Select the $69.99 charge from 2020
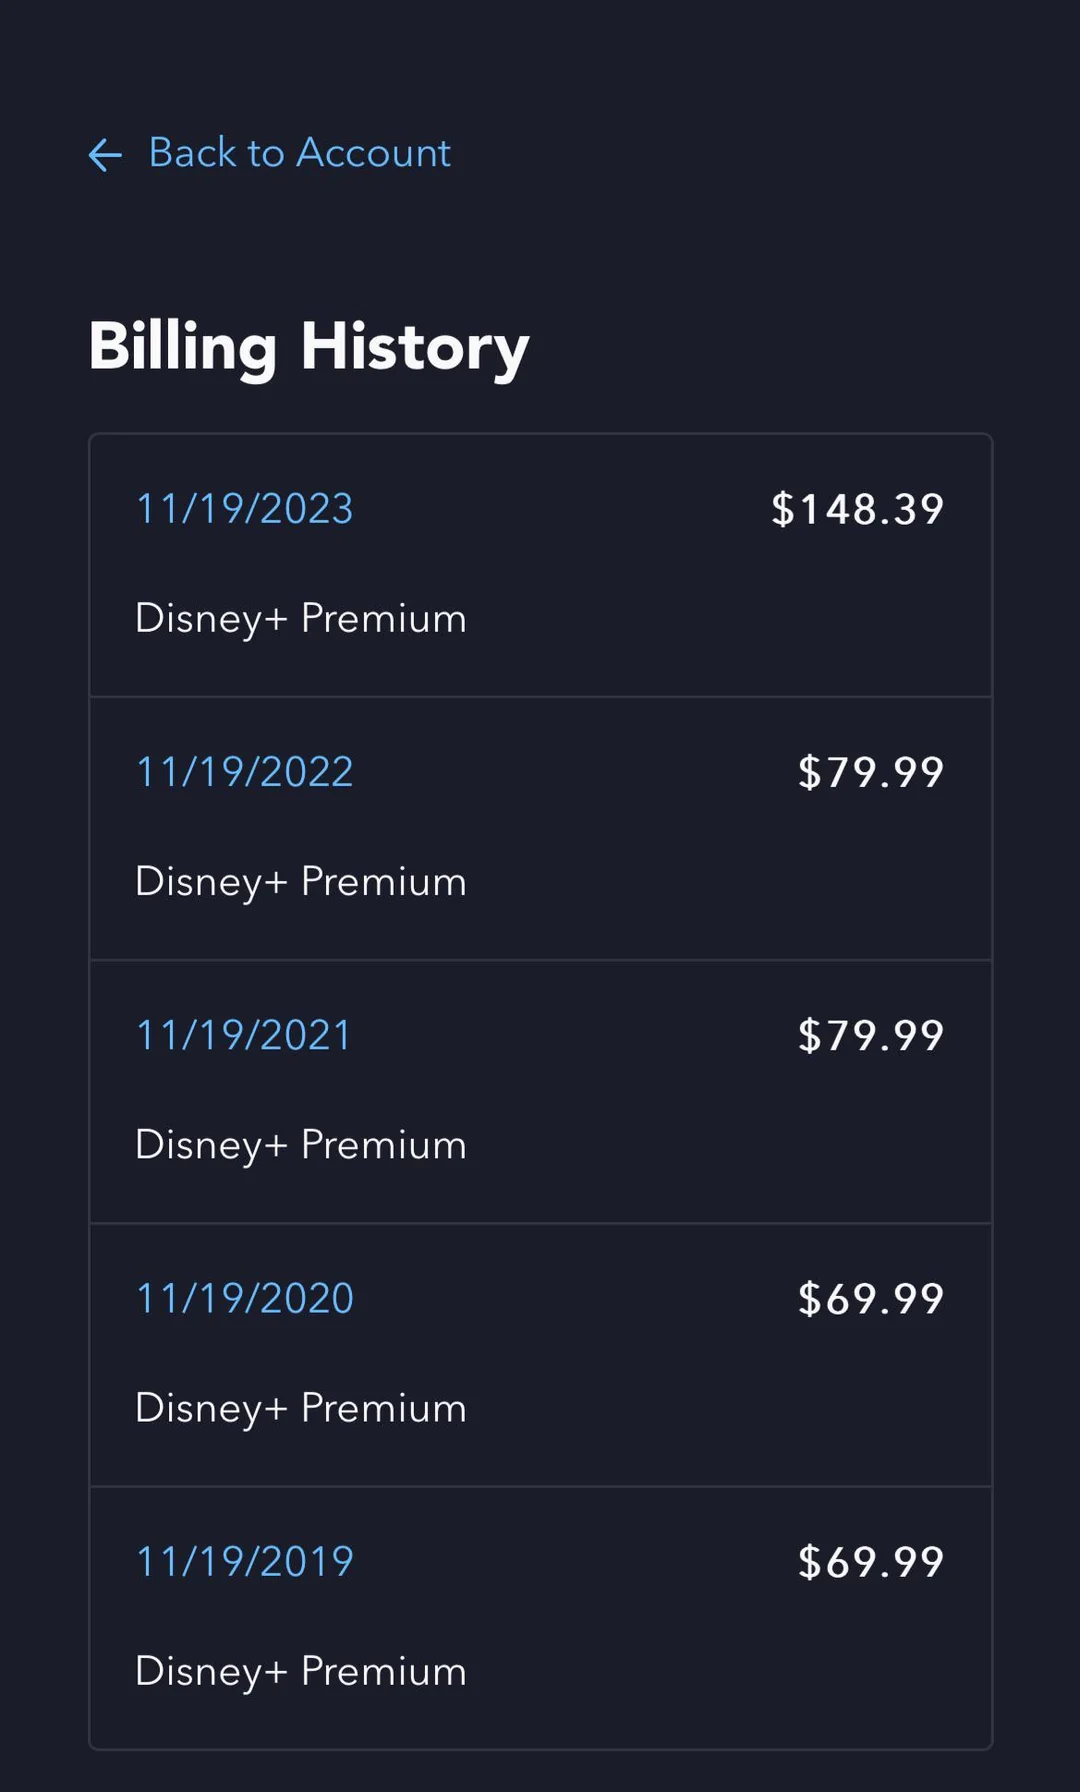1080x1792 pixels. click(x=870, y=1298)
